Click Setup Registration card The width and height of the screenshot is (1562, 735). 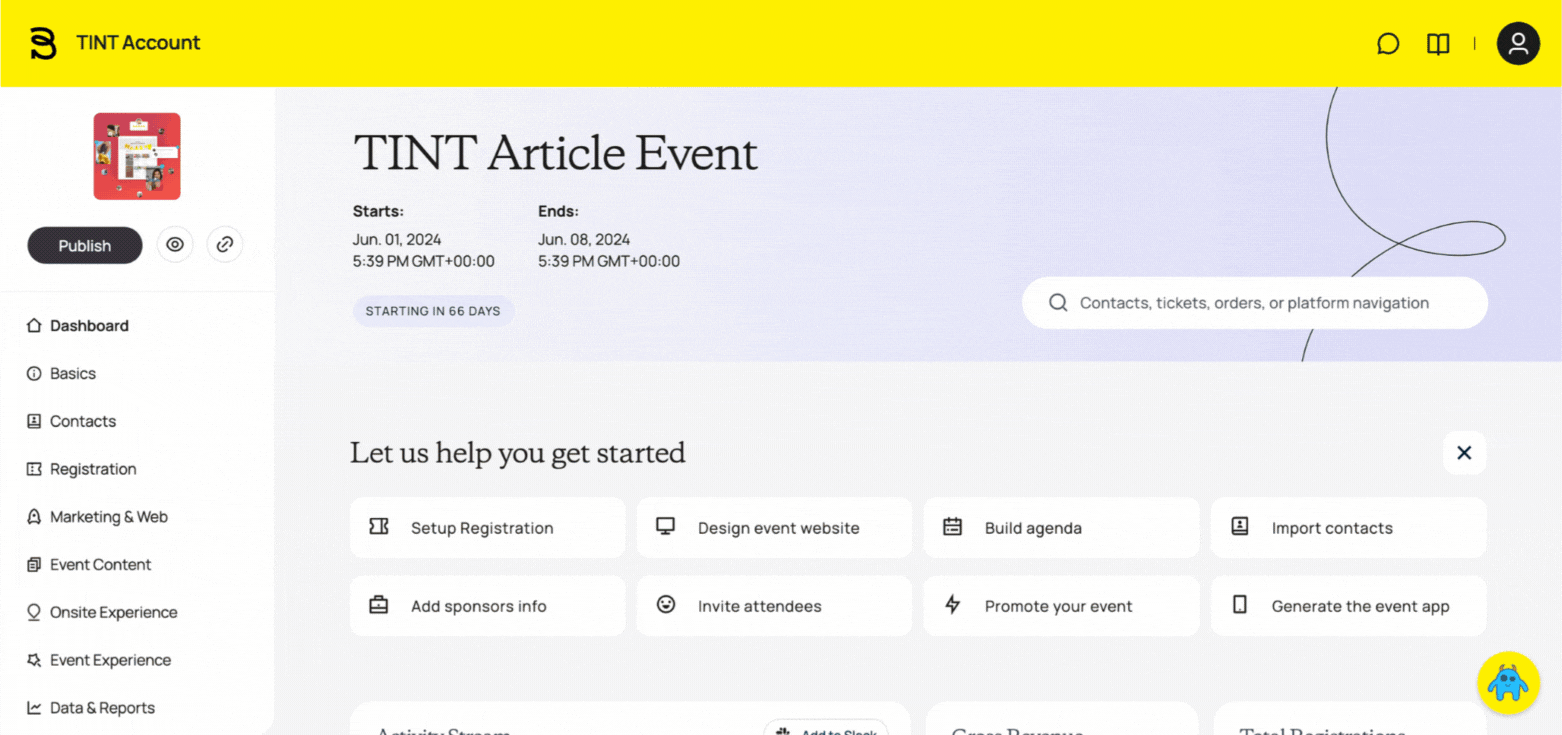point(488,528)
